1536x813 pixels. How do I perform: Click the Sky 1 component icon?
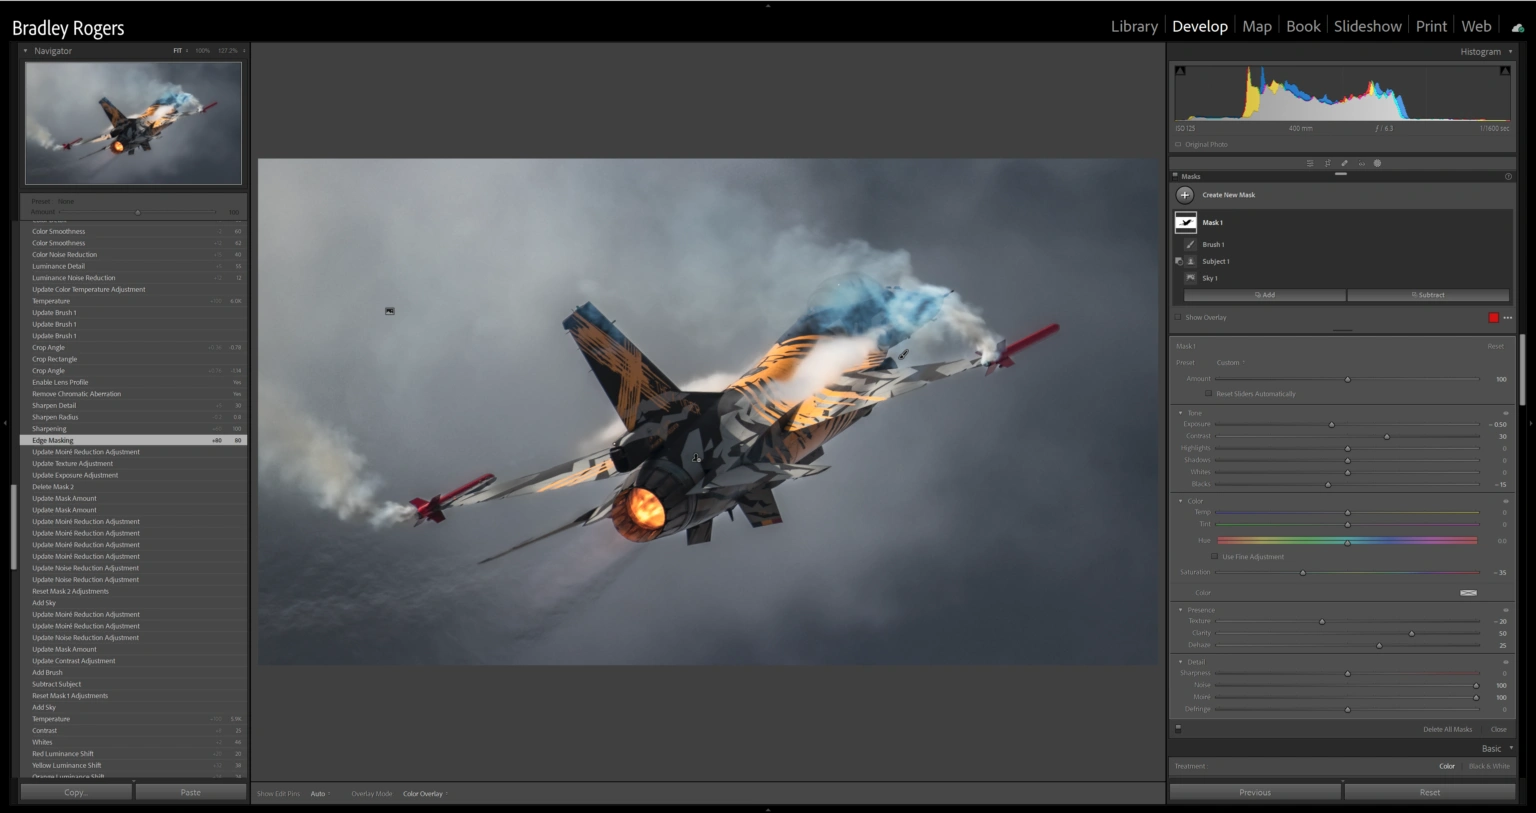pyautogui.click(x=1190, y=278)
